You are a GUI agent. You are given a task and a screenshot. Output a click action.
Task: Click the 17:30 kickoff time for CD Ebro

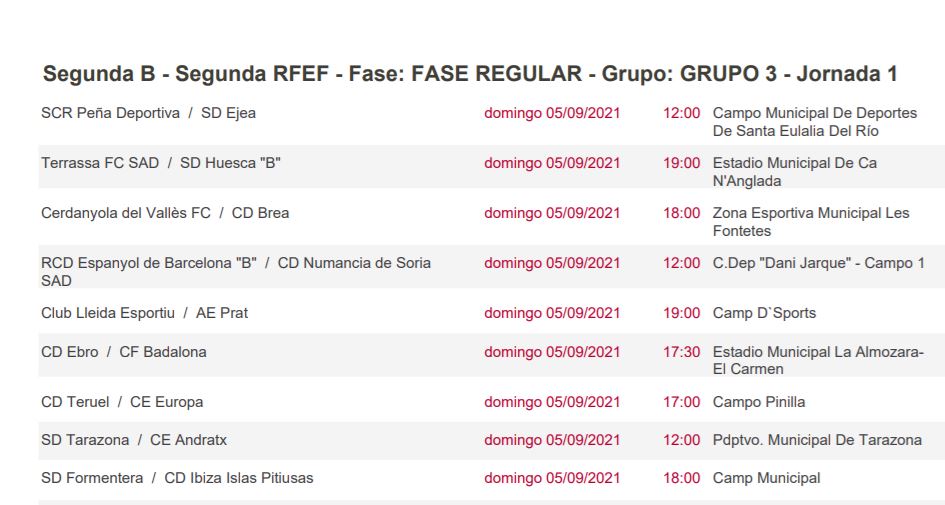(x=681, y=352)
